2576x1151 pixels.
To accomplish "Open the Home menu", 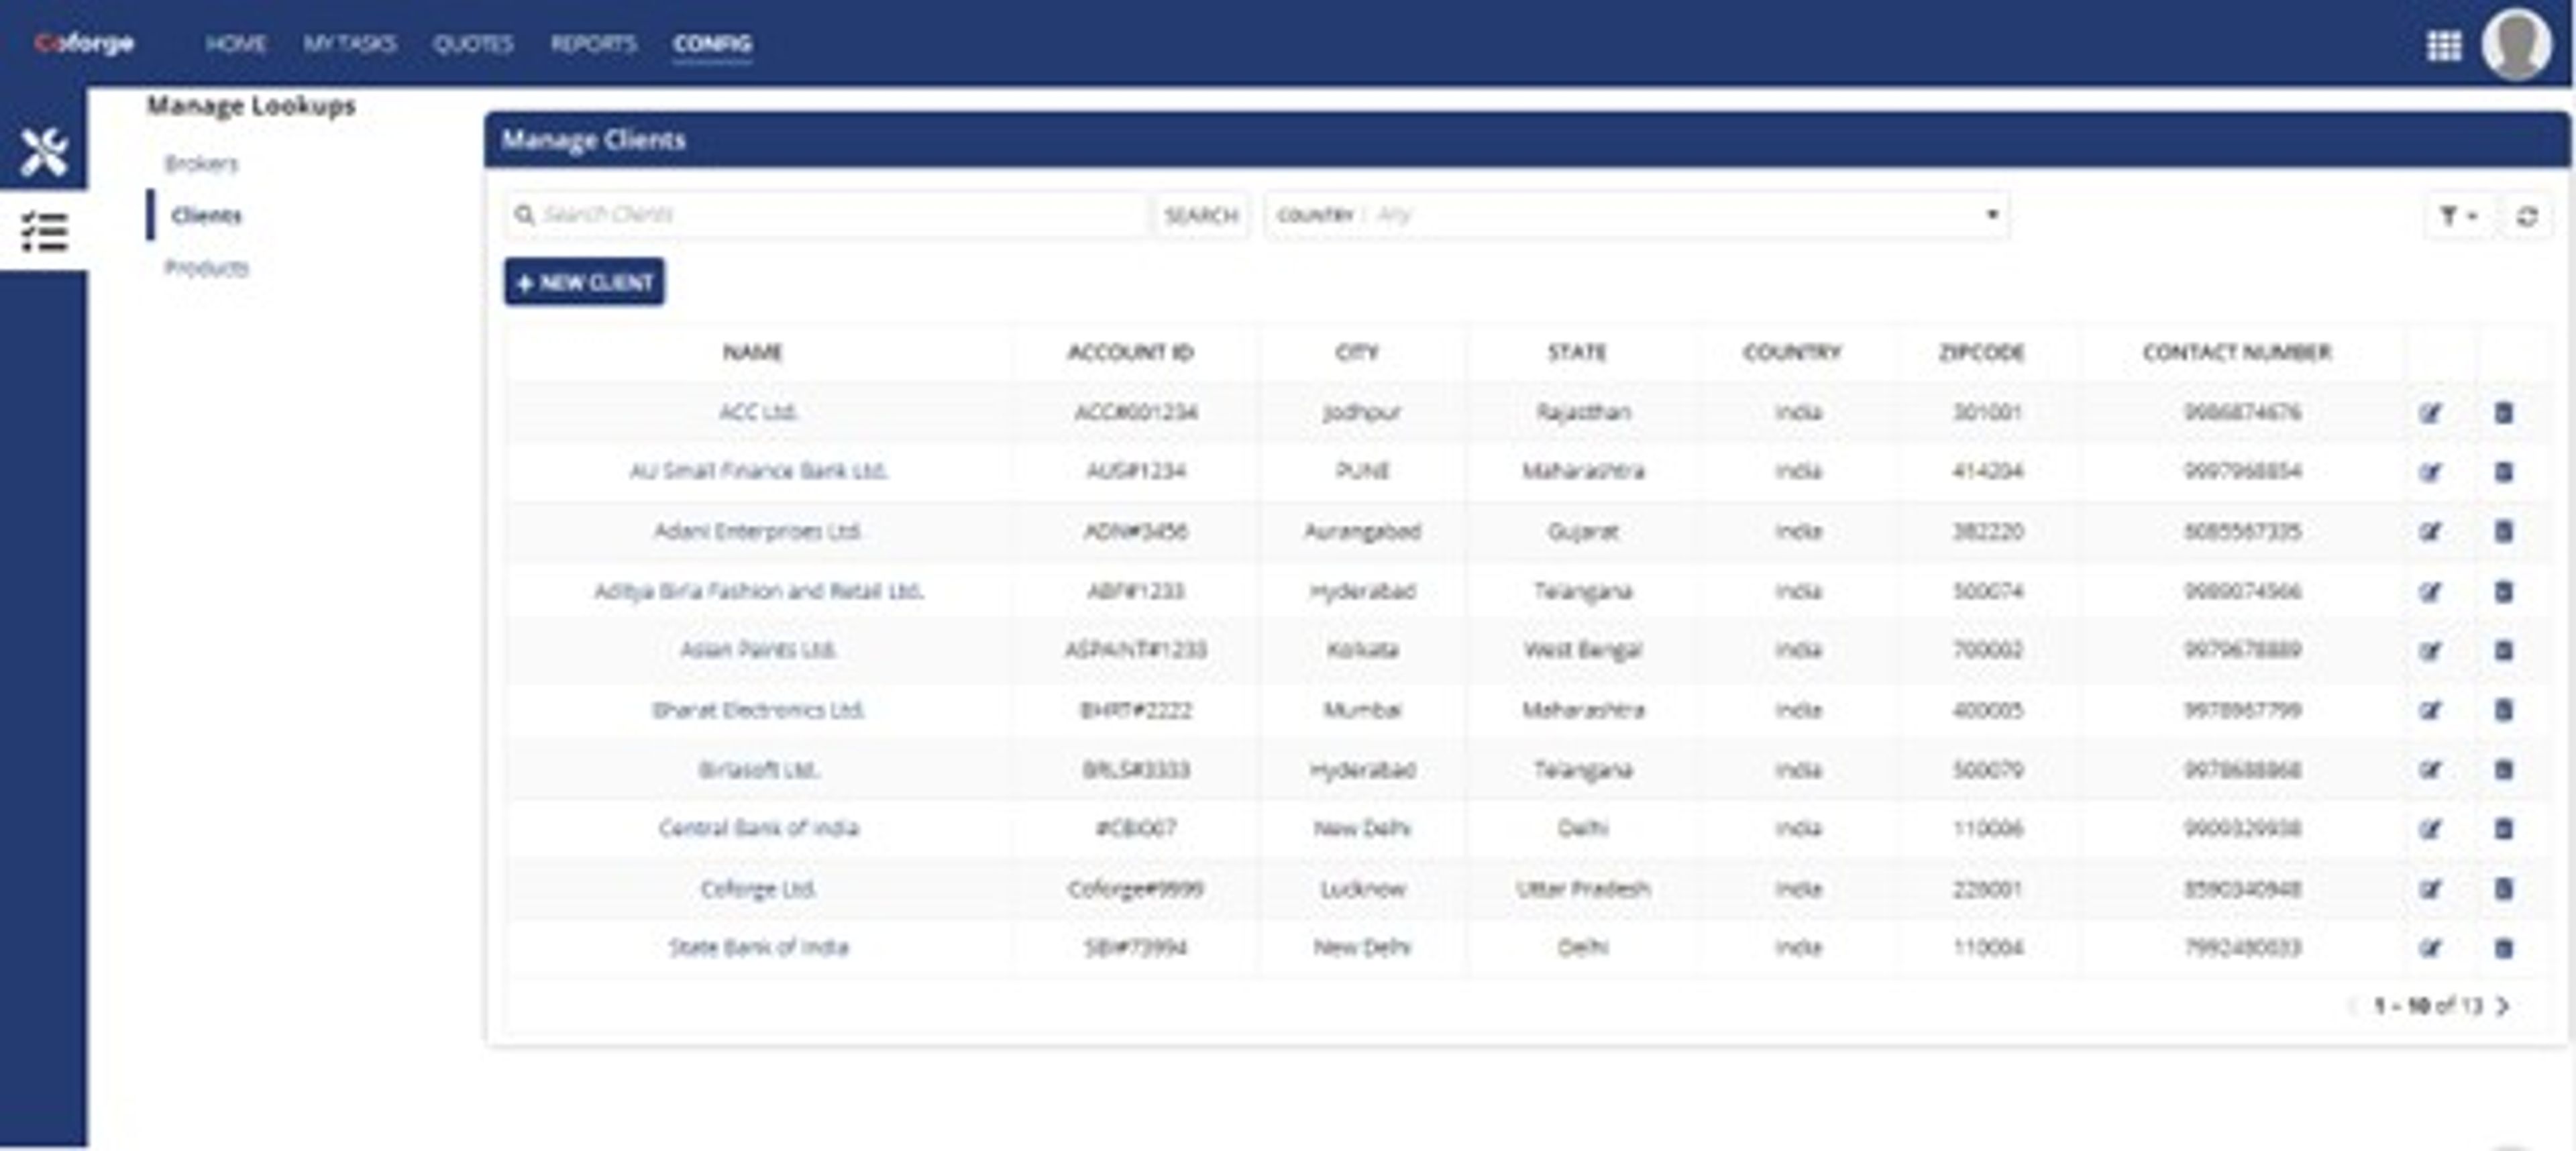I will tap(236, 44).
